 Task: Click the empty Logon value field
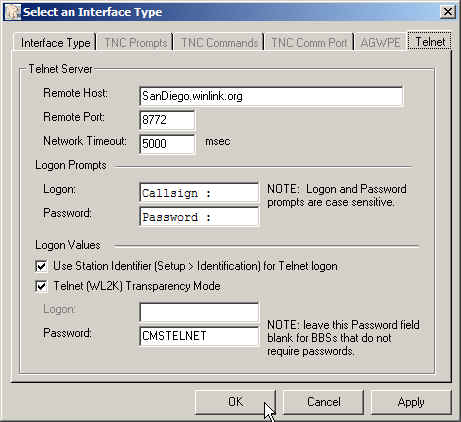[x=199, y=312]
